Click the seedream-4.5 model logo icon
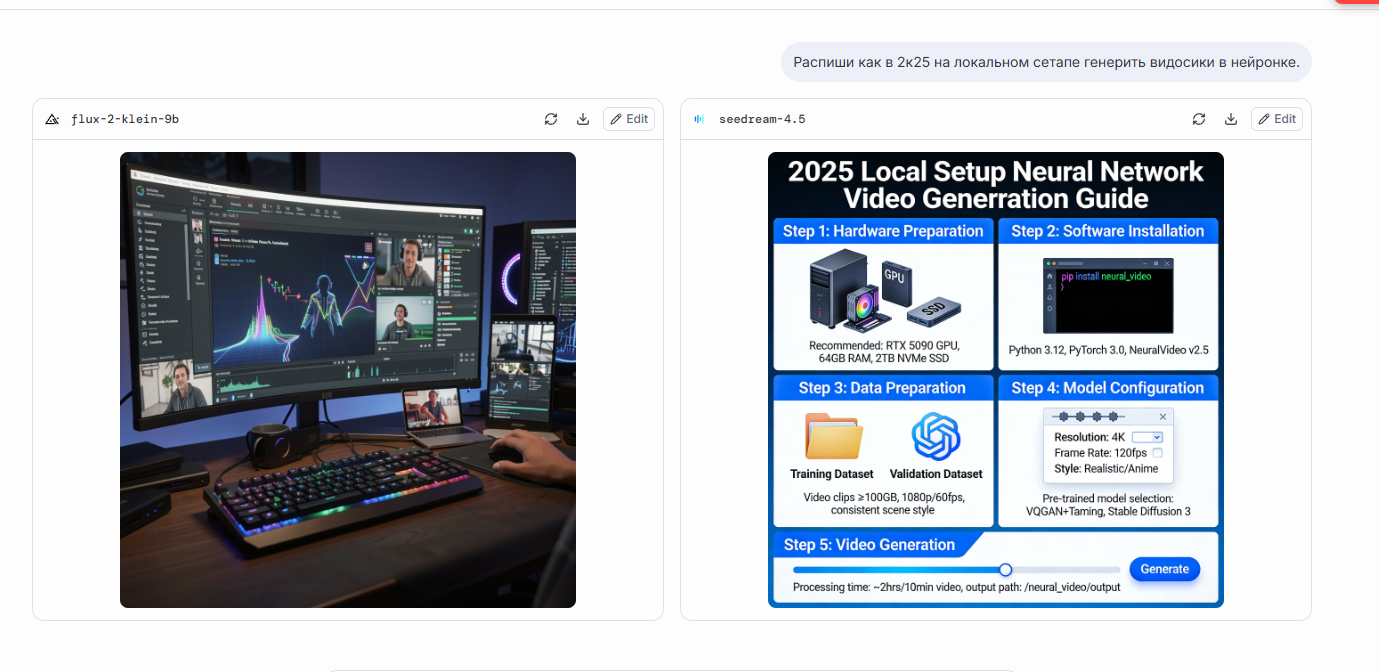The image size is (1379, 672). click(x=699, y=119)
